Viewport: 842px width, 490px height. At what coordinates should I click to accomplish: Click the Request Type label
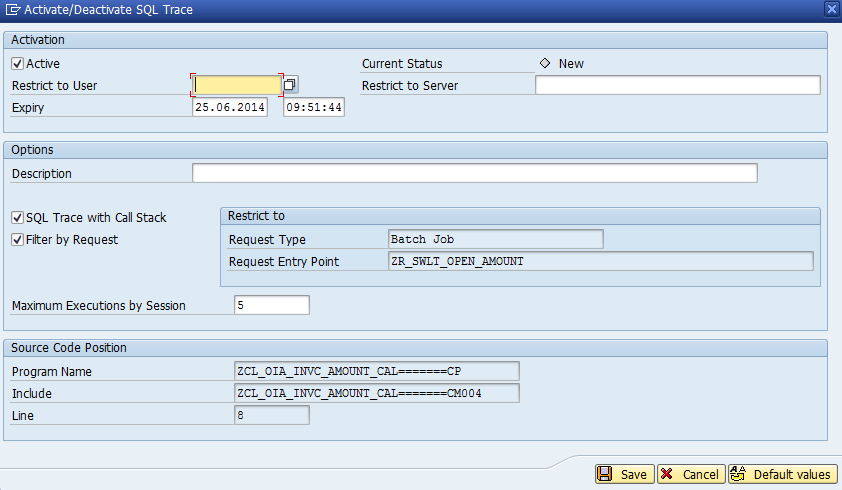267,240
